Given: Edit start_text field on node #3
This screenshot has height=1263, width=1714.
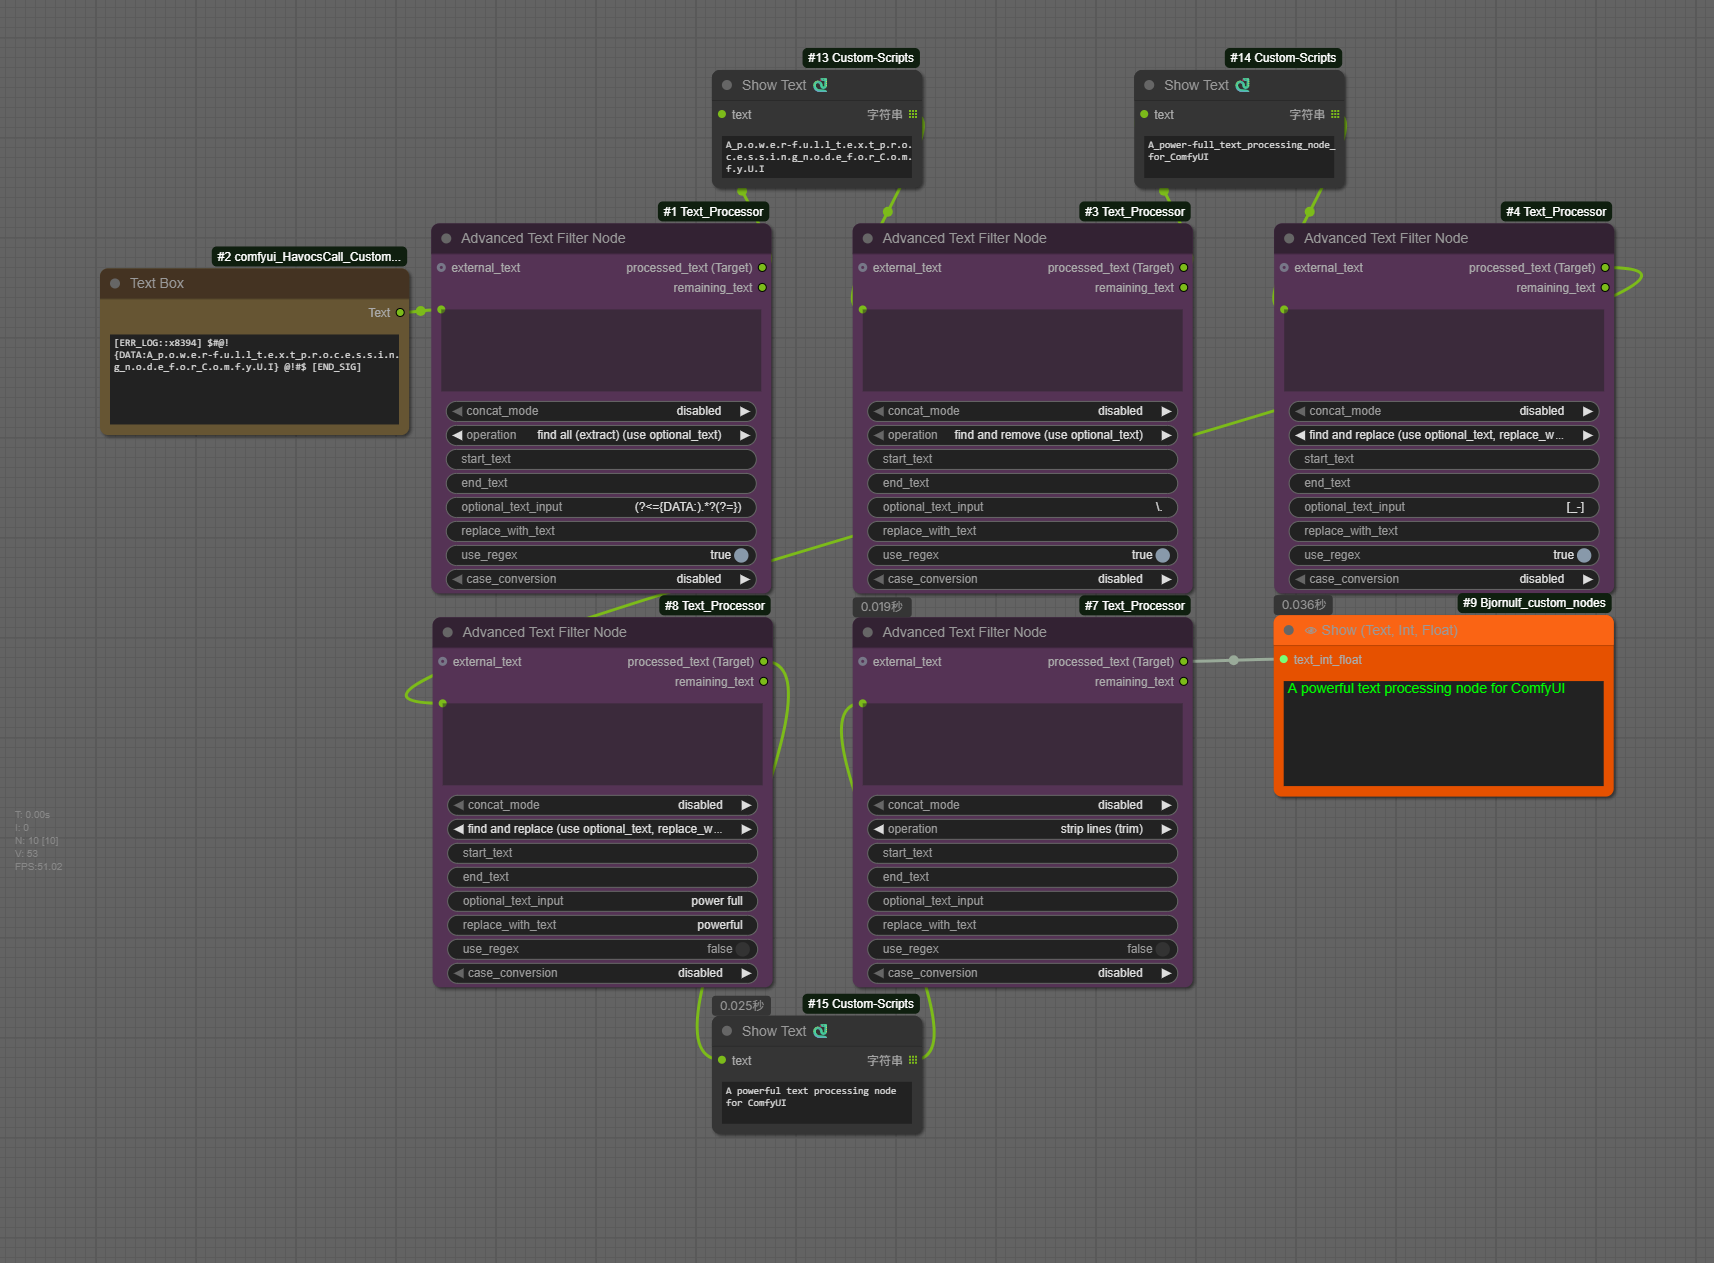Looking at the screenshot, I should pos(1022,459).
